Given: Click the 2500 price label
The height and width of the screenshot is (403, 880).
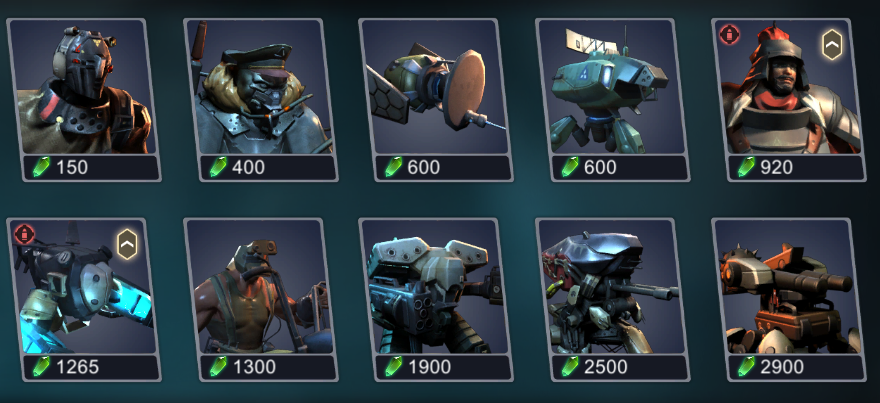Looking at the screenshot, I should coord(606,367).
